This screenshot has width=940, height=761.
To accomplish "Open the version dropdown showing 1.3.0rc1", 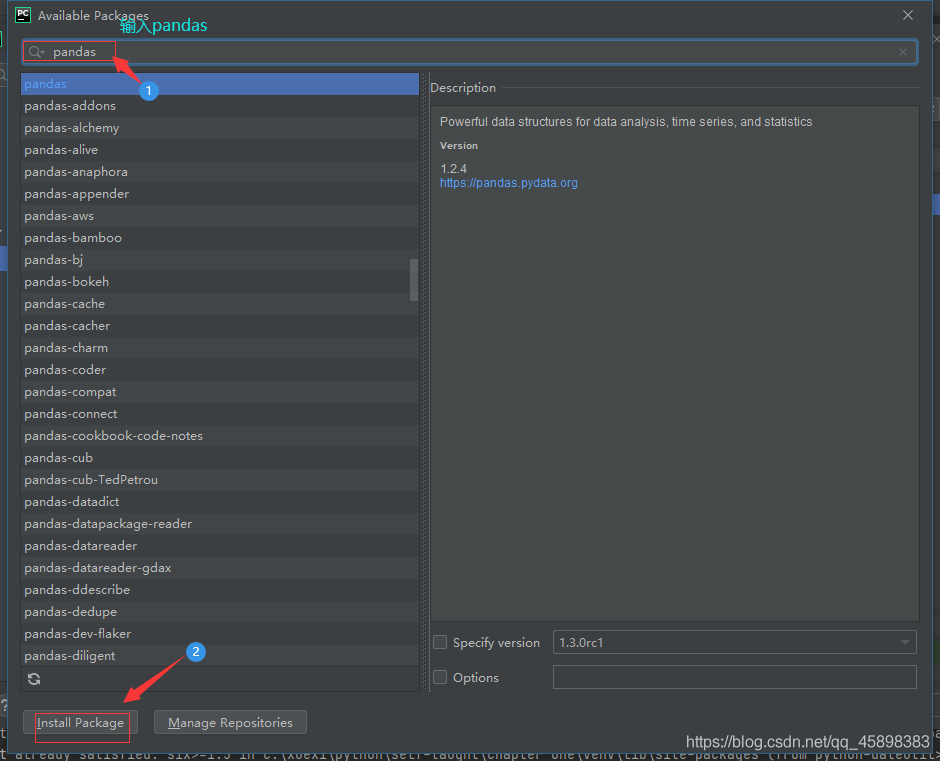I will click(x=734, y=642).
